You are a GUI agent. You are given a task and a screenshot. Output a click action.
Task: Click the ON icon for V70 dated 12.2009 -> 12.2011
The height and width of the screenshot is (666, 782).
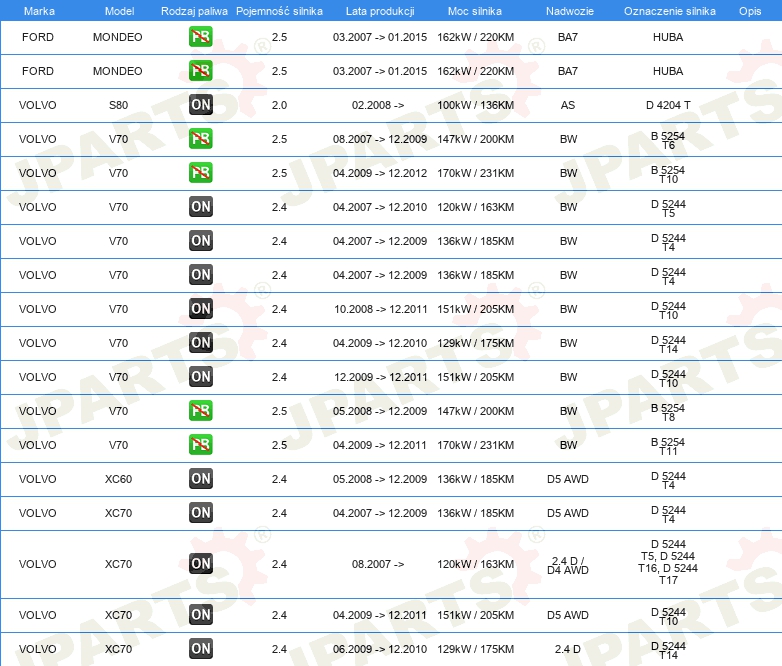click(201, 377)
